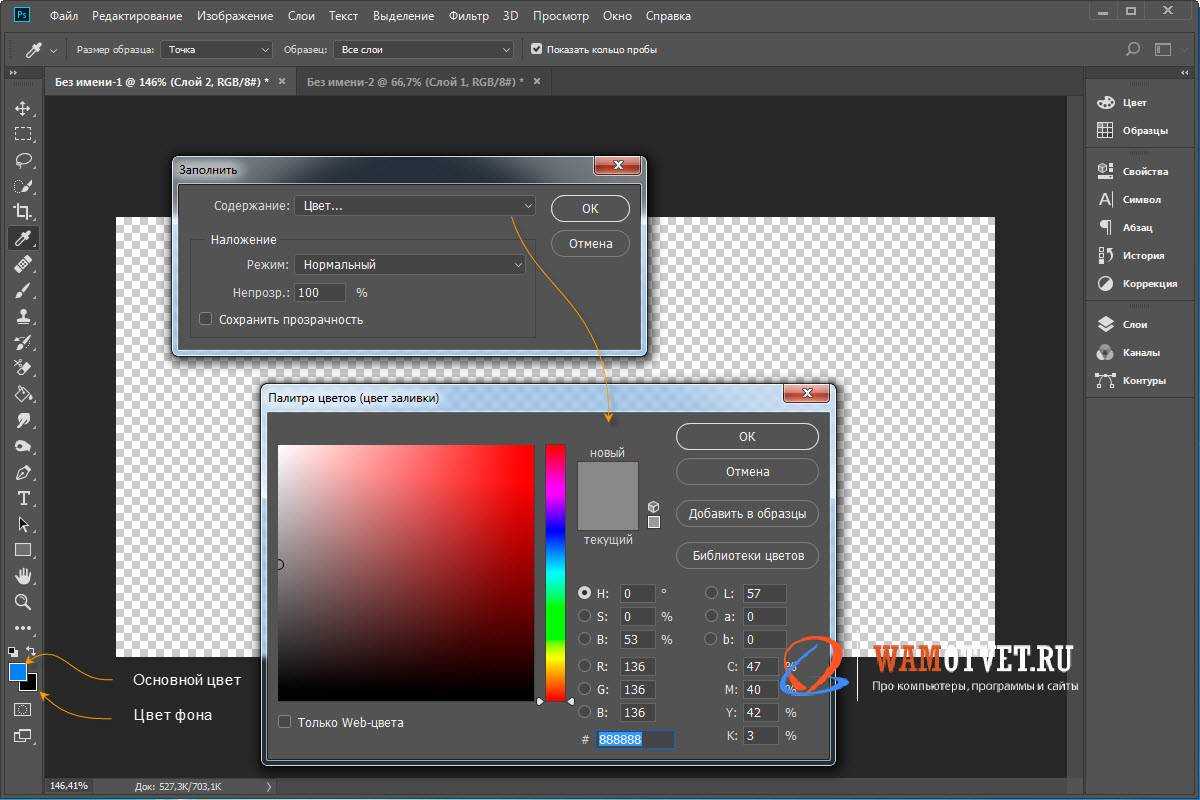Select the L lightness radio button
Viewport: 1200px width, 800px height.
point(712,593)
